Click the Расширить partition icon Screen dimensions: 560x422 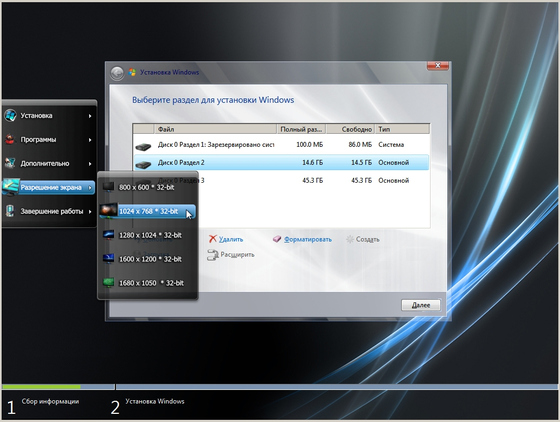click(213, 255)
